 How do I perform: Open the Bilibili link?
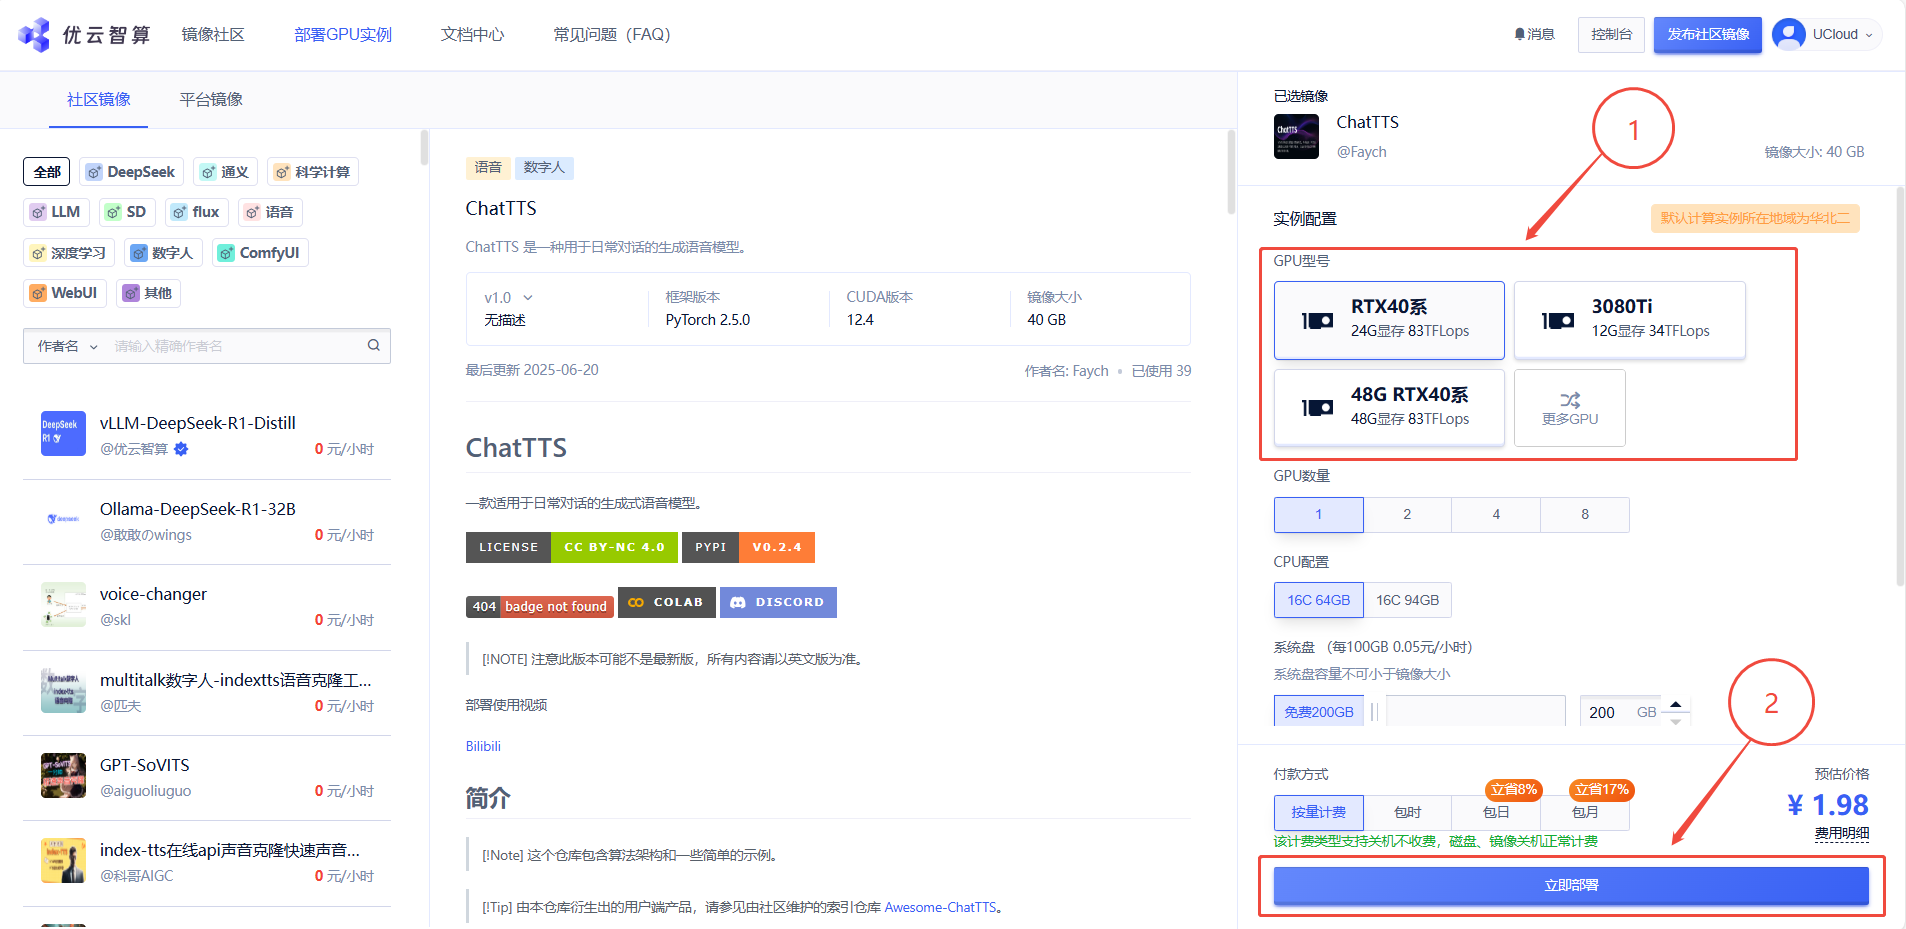tap(483, 746)
